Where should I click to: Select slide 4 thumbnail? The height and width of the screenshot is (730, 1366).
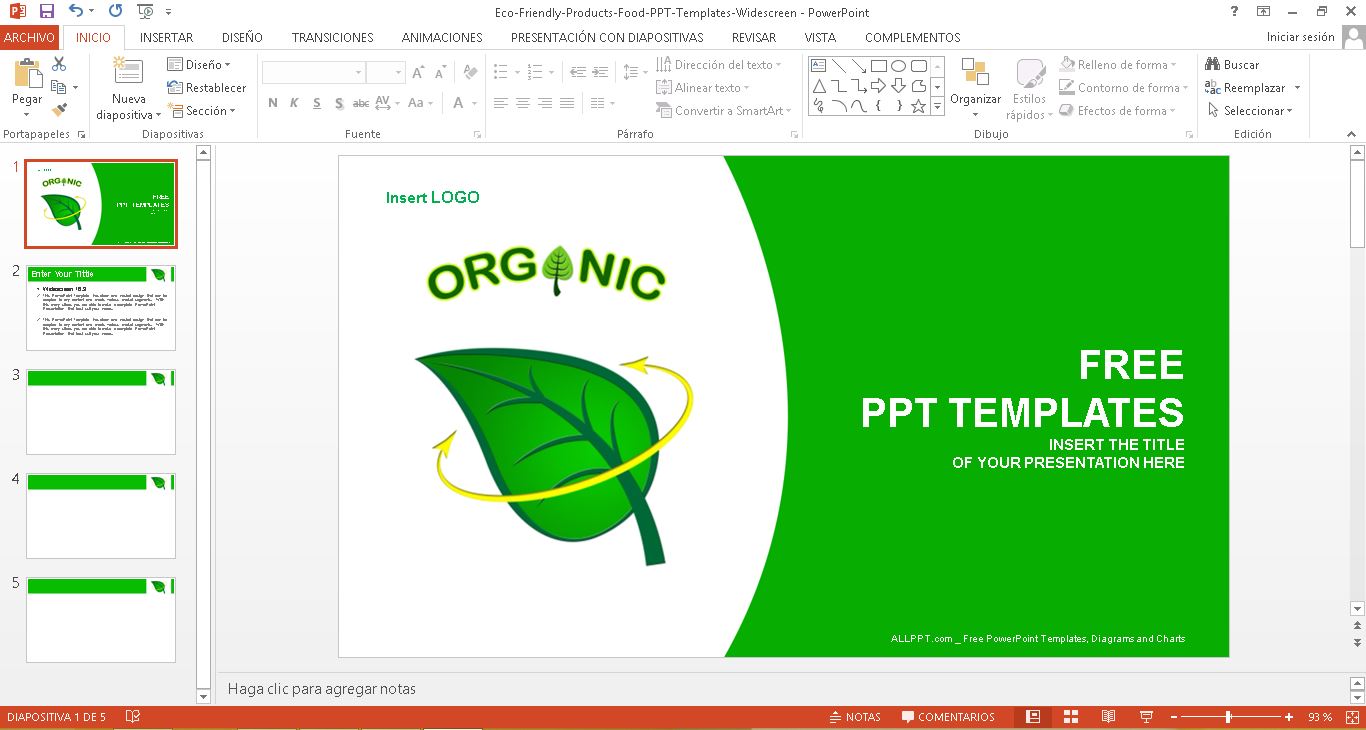click(101, 516)
